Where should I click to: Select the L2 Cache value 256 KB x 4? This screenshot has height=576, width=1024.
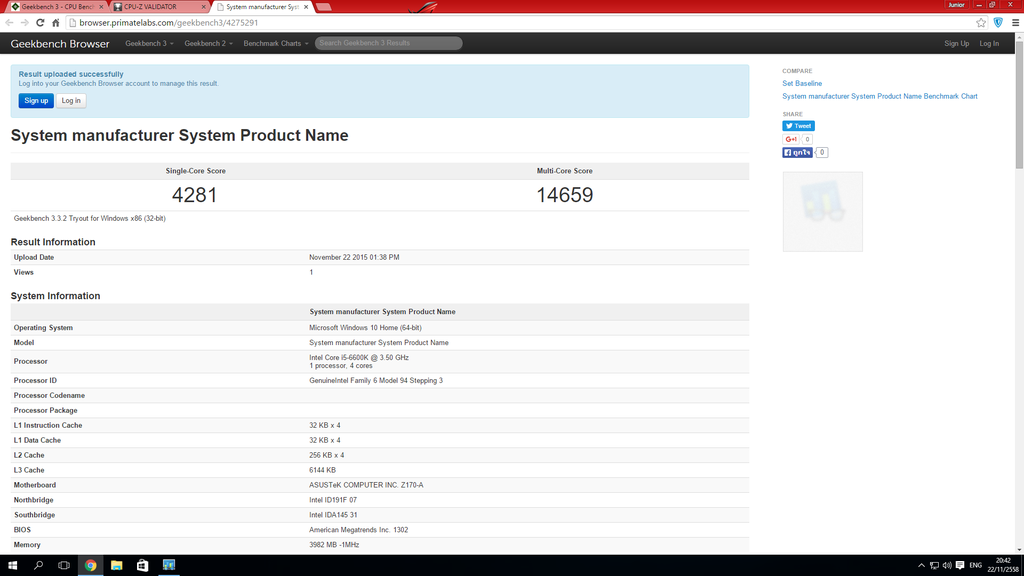click(x=327, y=455)
